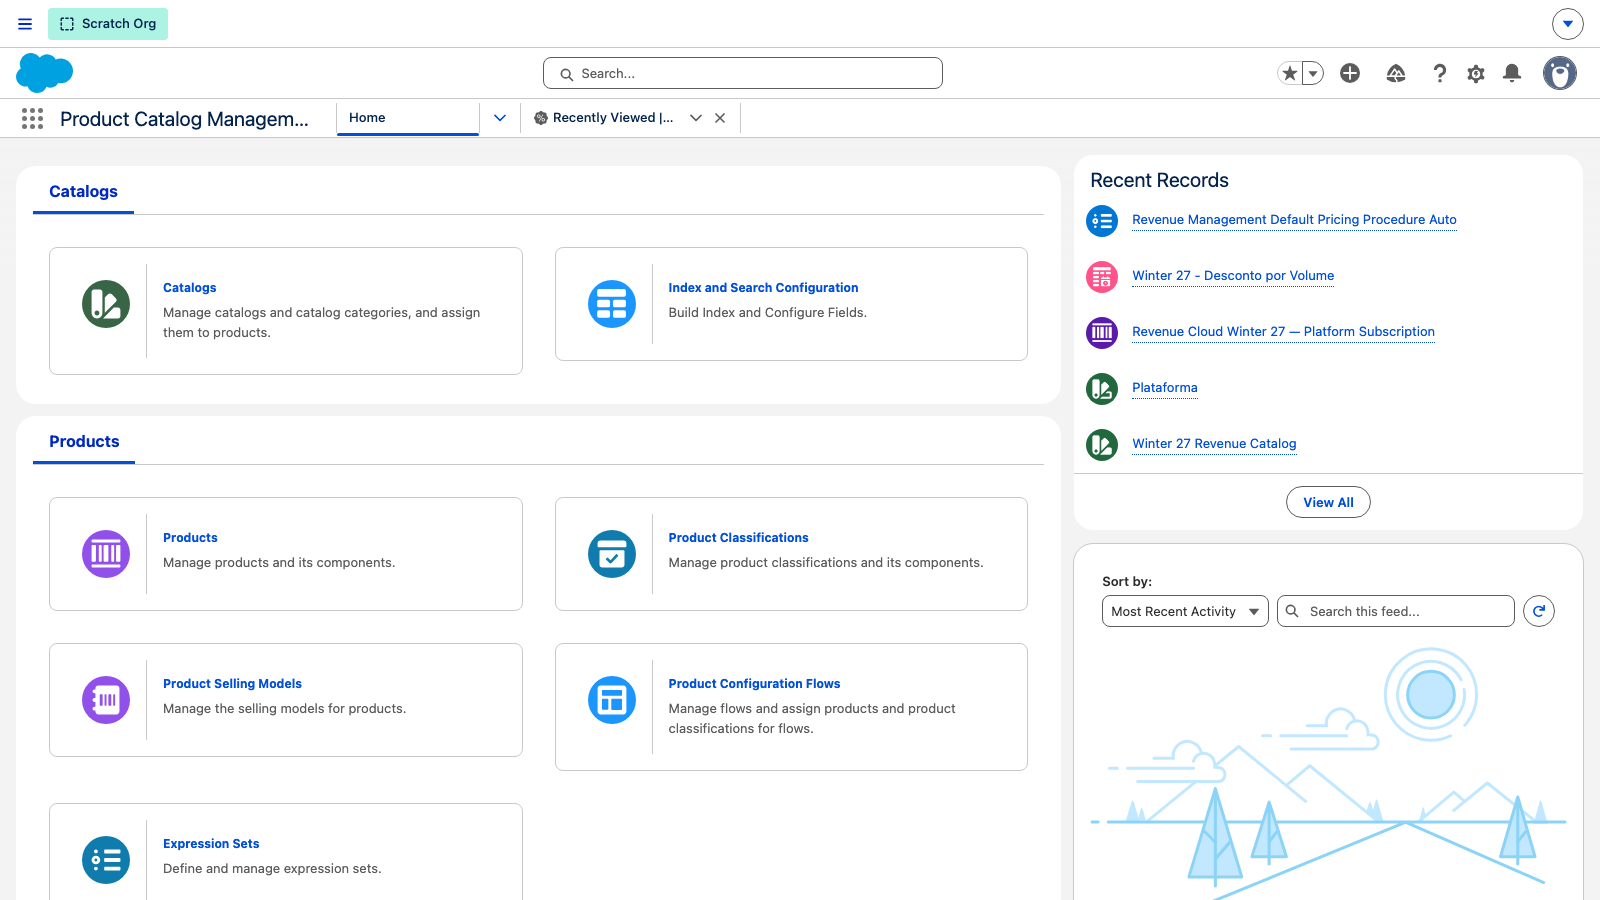Click the Index and Search Configuration icon
This screenshot has height=900, width=1600.
[x=612, y=304]
